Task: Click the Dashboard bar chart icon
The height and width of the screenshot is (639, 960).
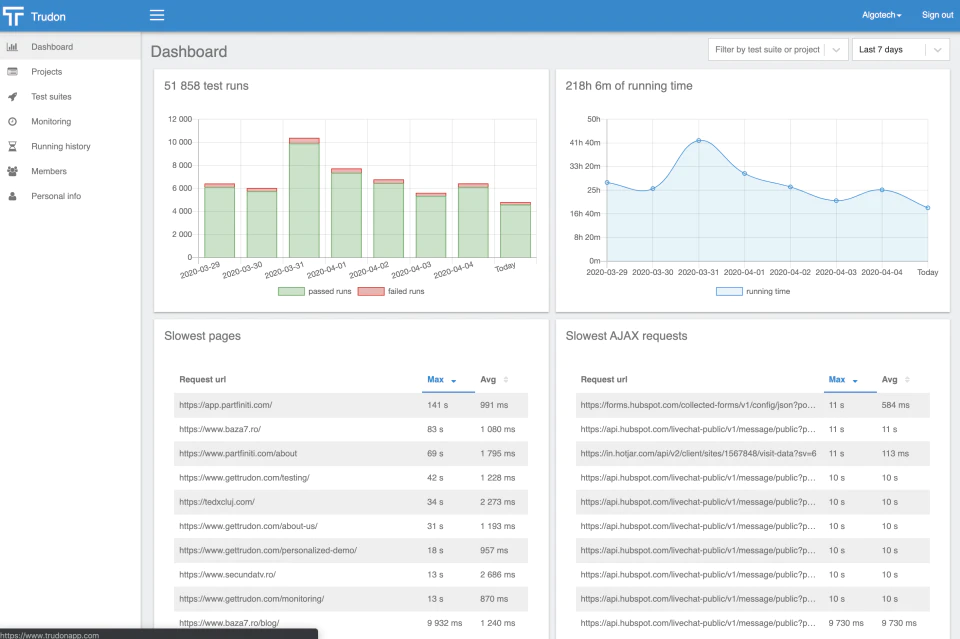Action: click(12, 47)
